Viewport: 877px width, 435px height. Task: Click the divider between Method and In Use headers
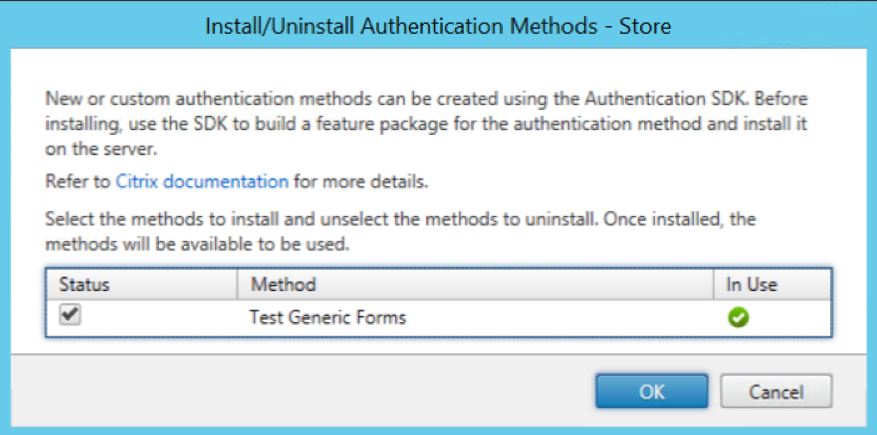pyautogui.click(x=713, y=285)
